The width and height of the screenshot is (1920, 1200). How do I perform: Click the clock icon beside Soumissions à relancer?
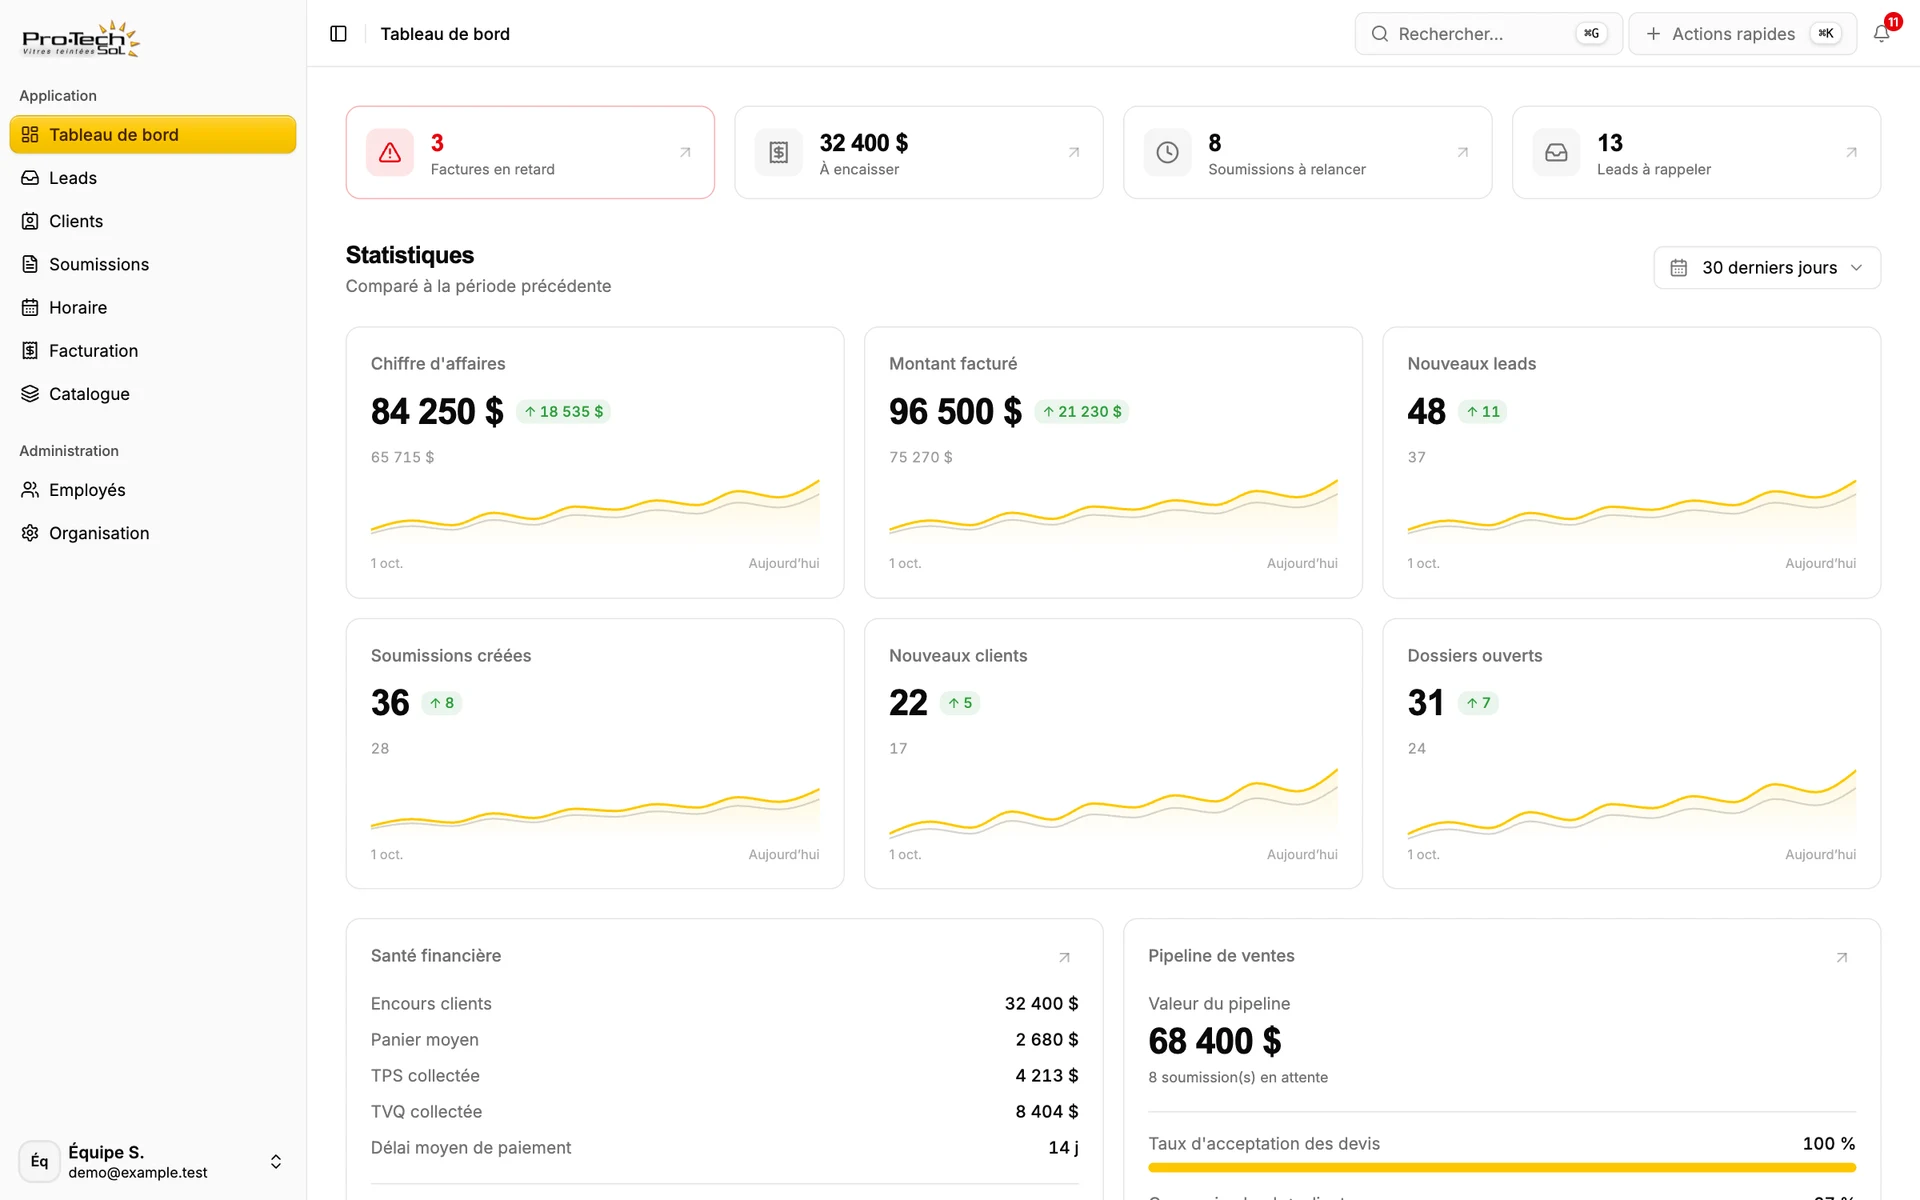pos(1168,152)
